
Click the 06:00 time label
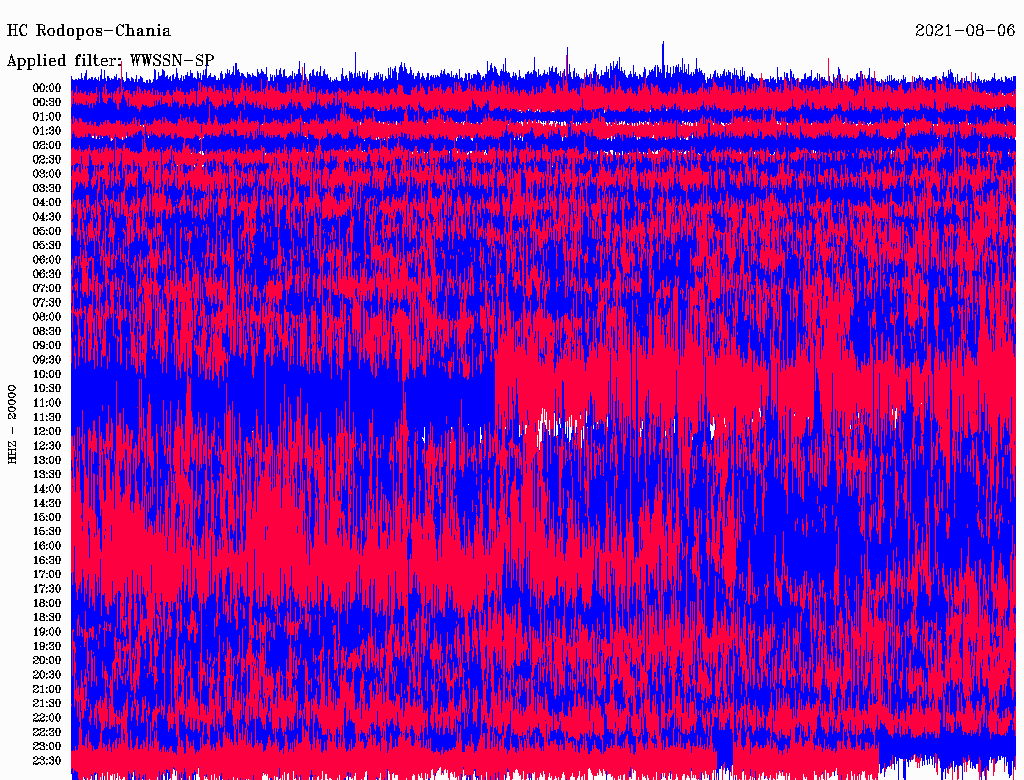pyautogui.click(x=47, y=259)
